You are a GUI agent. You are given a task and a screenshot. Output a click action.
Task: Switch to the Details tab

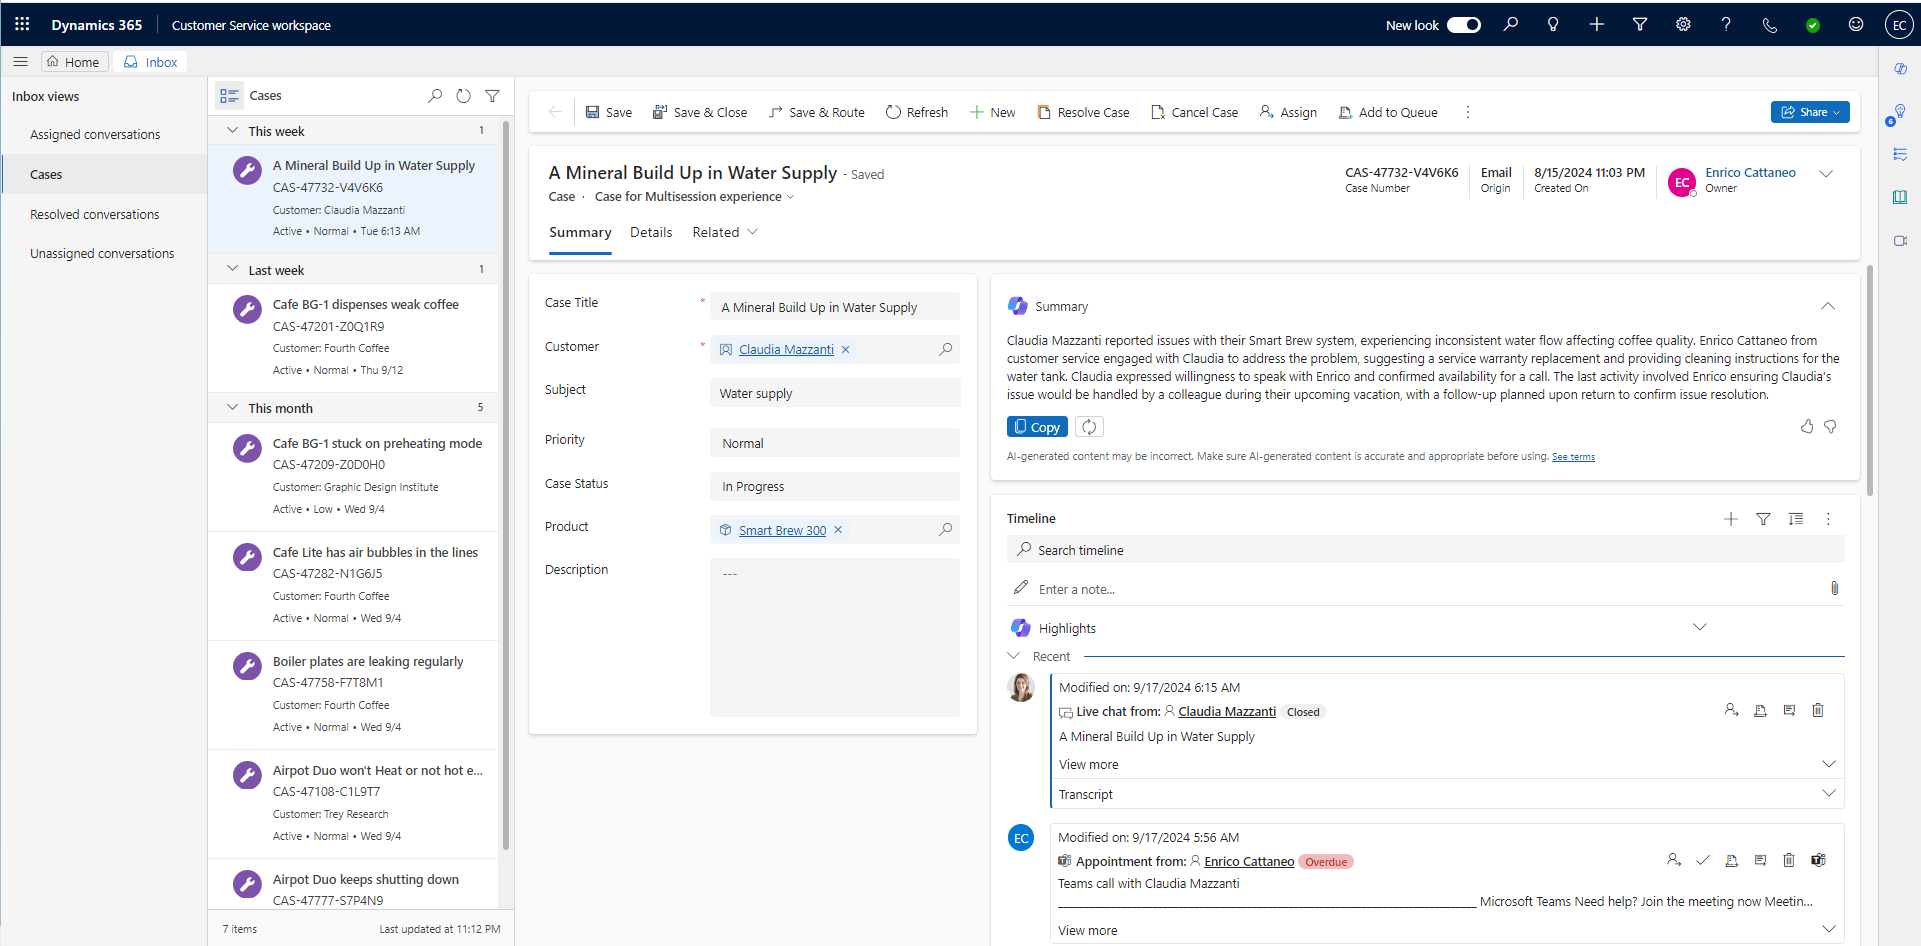[651, 232]
